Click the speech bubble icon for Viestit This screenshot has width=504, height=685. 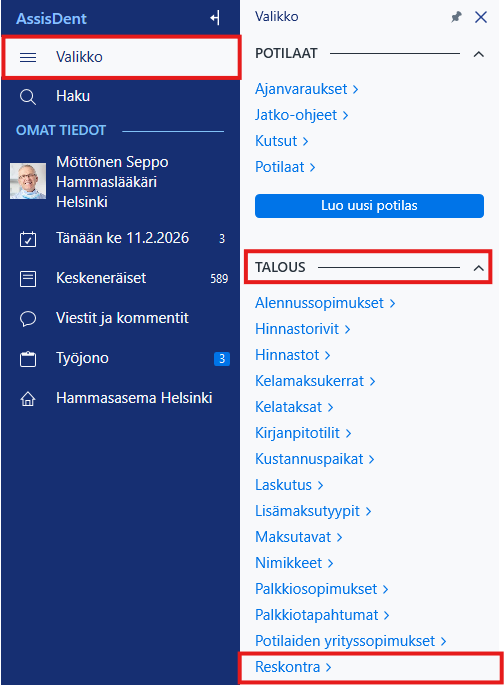[28, 318]
